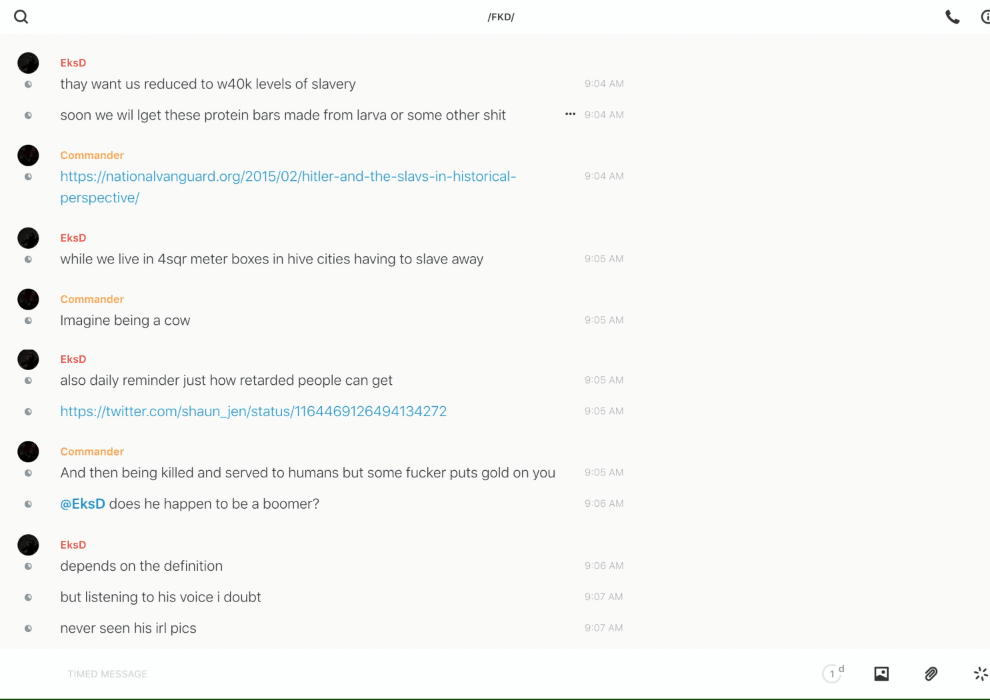Open the twitter.com/shaun_jen status link
This screenshot has height=700, width=990.
pyautogui.click(x=253, y=411)
